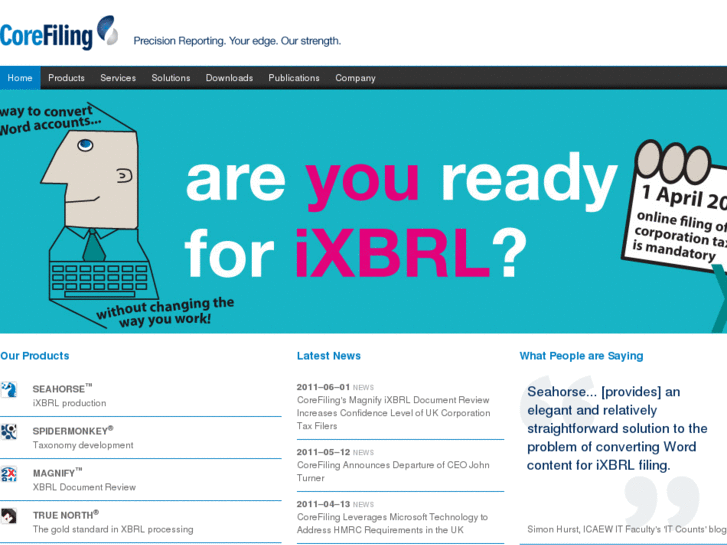The width and height of the screenshot is (727, 545).
Task: Click the 2011-06-01 news date
Action: click(x=323, y=387)
